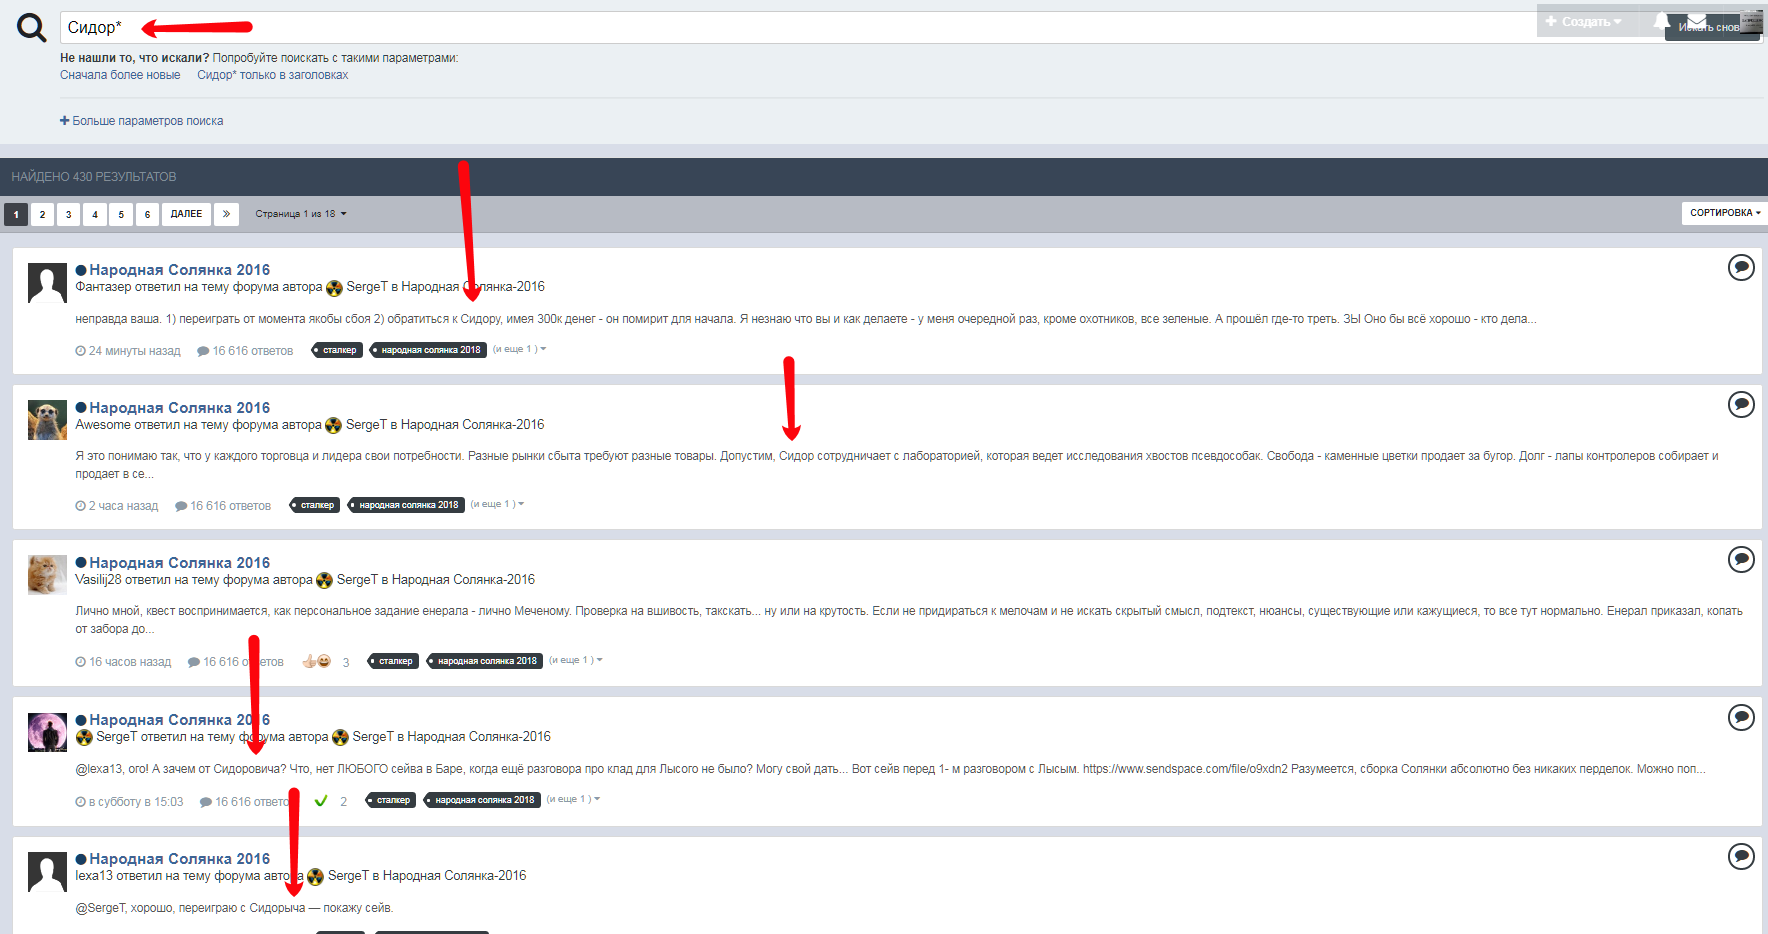Expand the Создать dropdown
The height and width of the screenshot is (934, 1768).
click(x=1584, y=21)
